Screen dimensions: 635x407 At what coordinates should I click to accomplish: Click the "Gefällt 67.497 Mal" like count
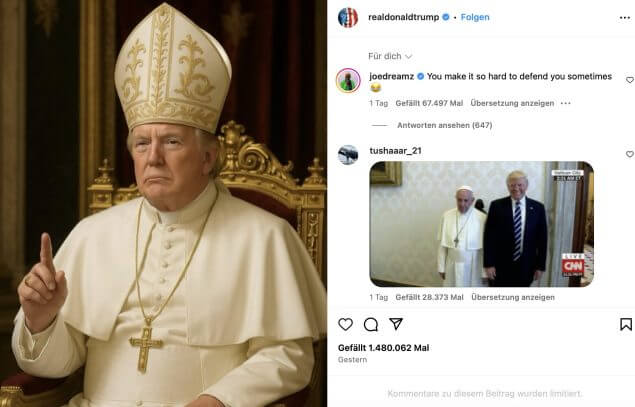429,103
